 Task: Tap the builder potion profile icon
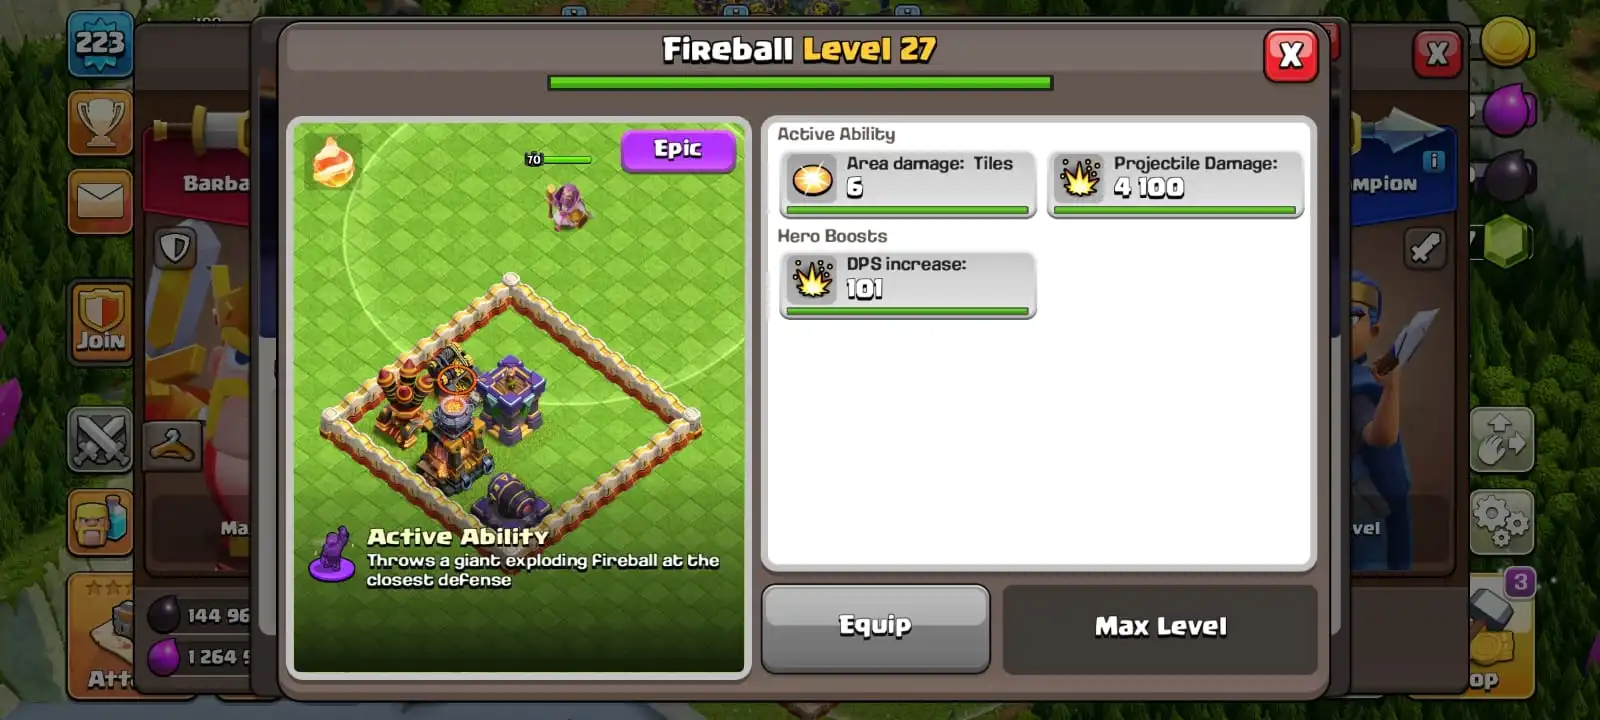(100, 521)
